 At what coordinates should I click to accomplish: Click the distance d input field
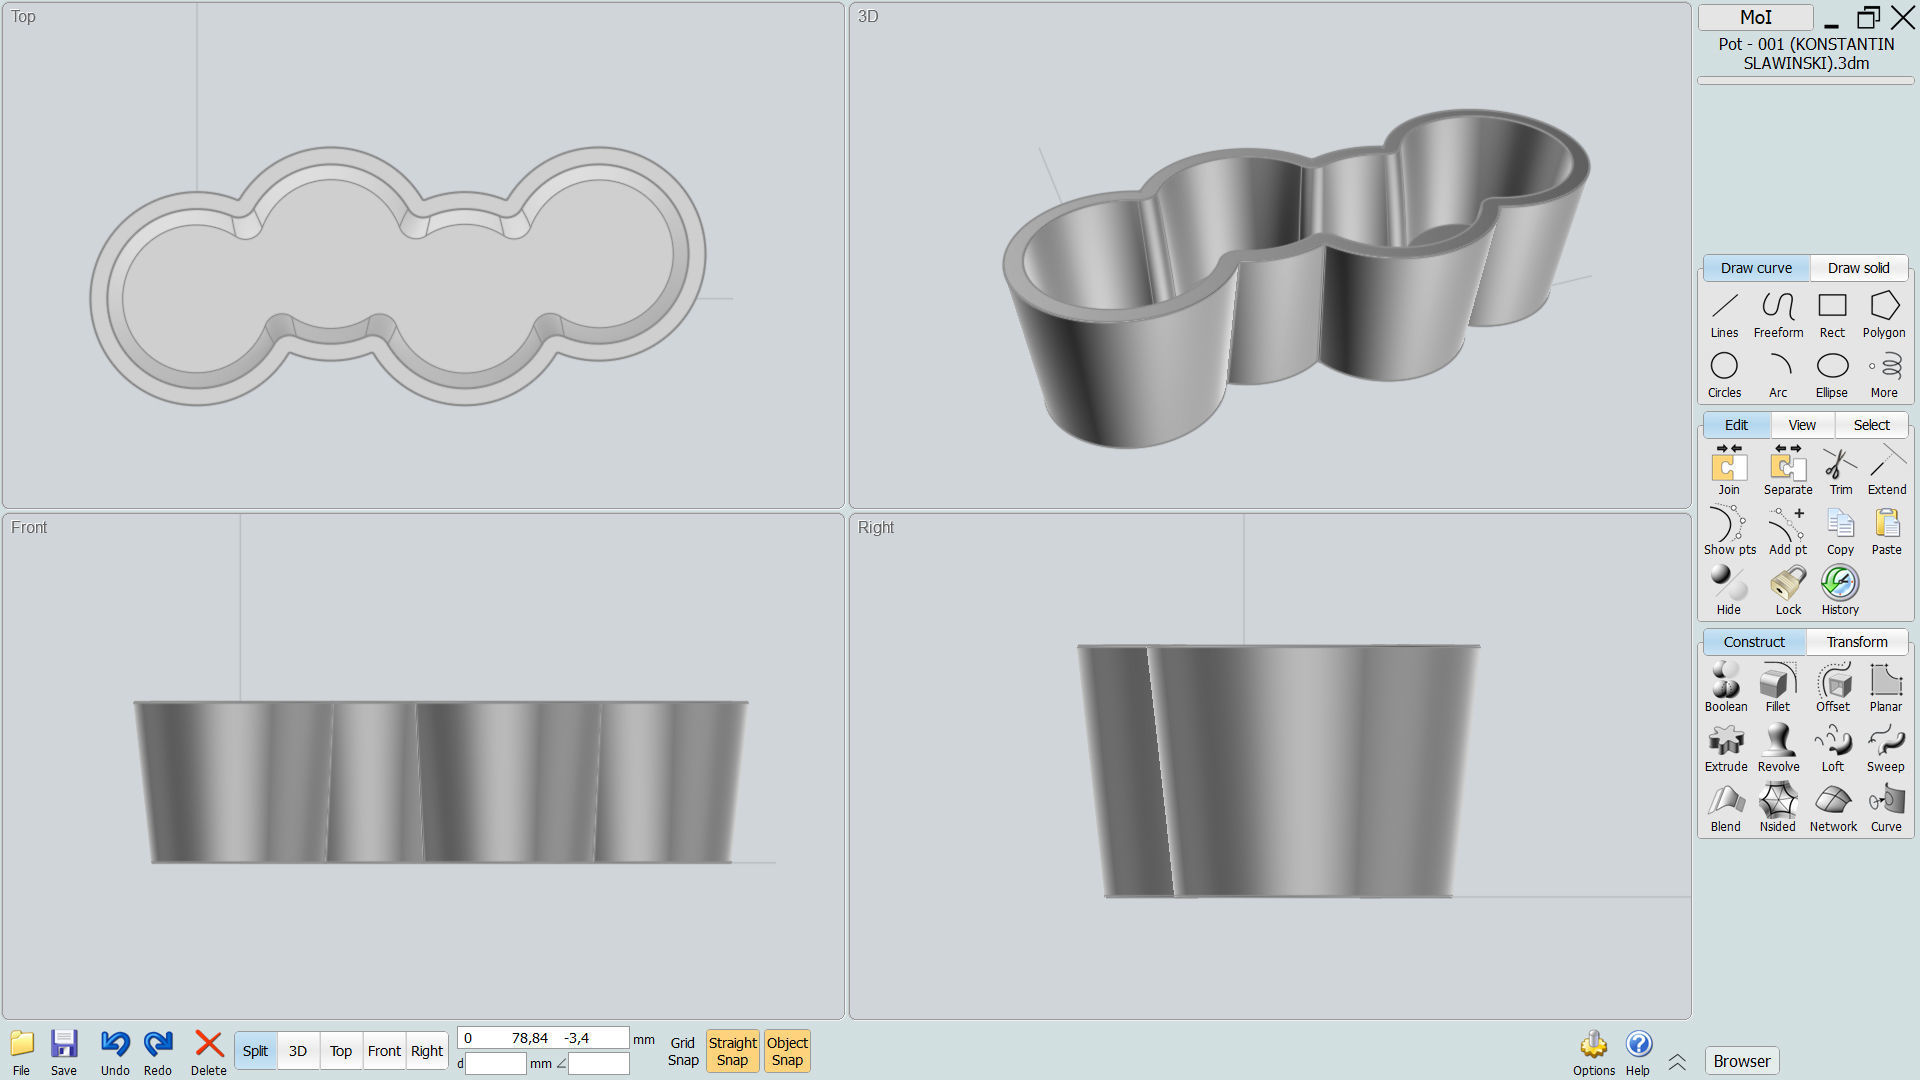tap(496, 1064)
